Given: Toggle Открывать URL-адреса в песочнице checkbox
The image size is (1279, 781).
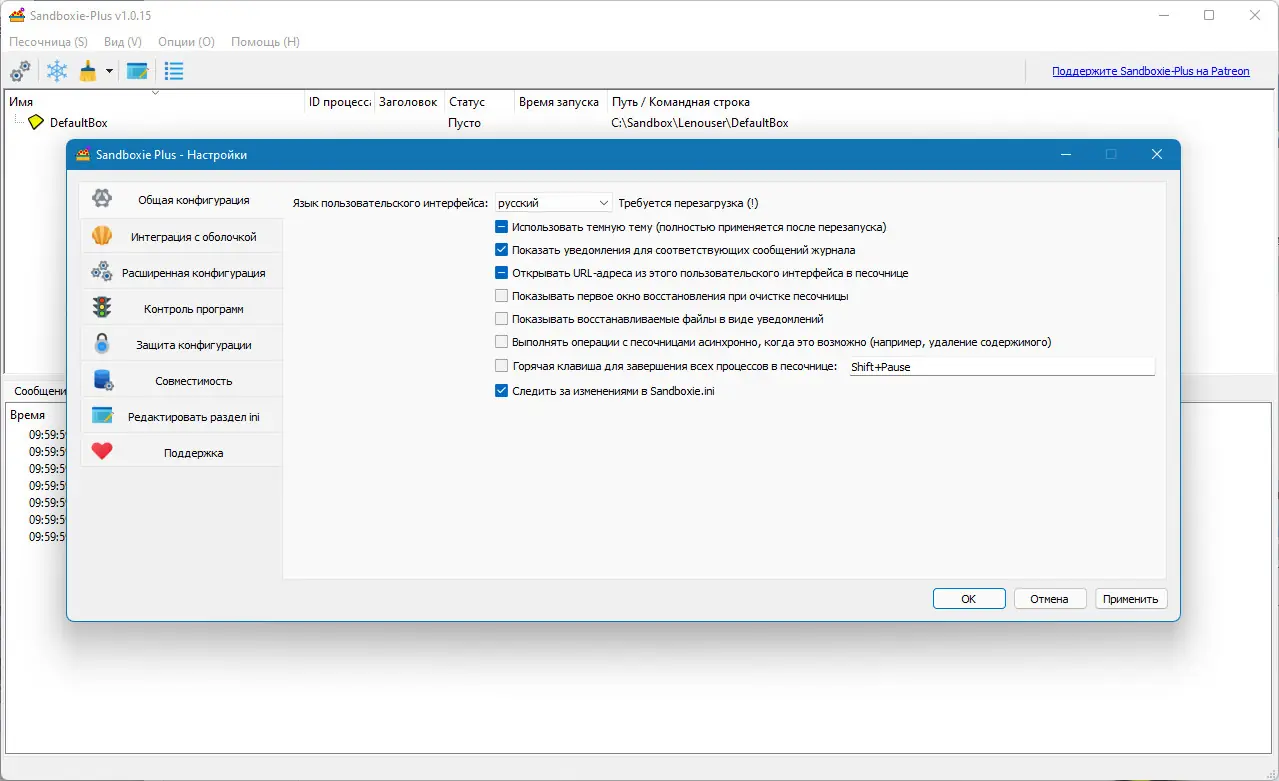Looking at the screenshot, I should pos(502,273).
